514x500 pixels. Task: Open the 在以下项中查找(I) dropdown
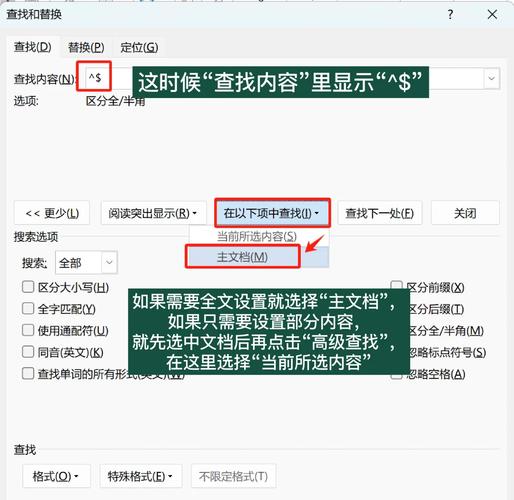coord(272,213)
